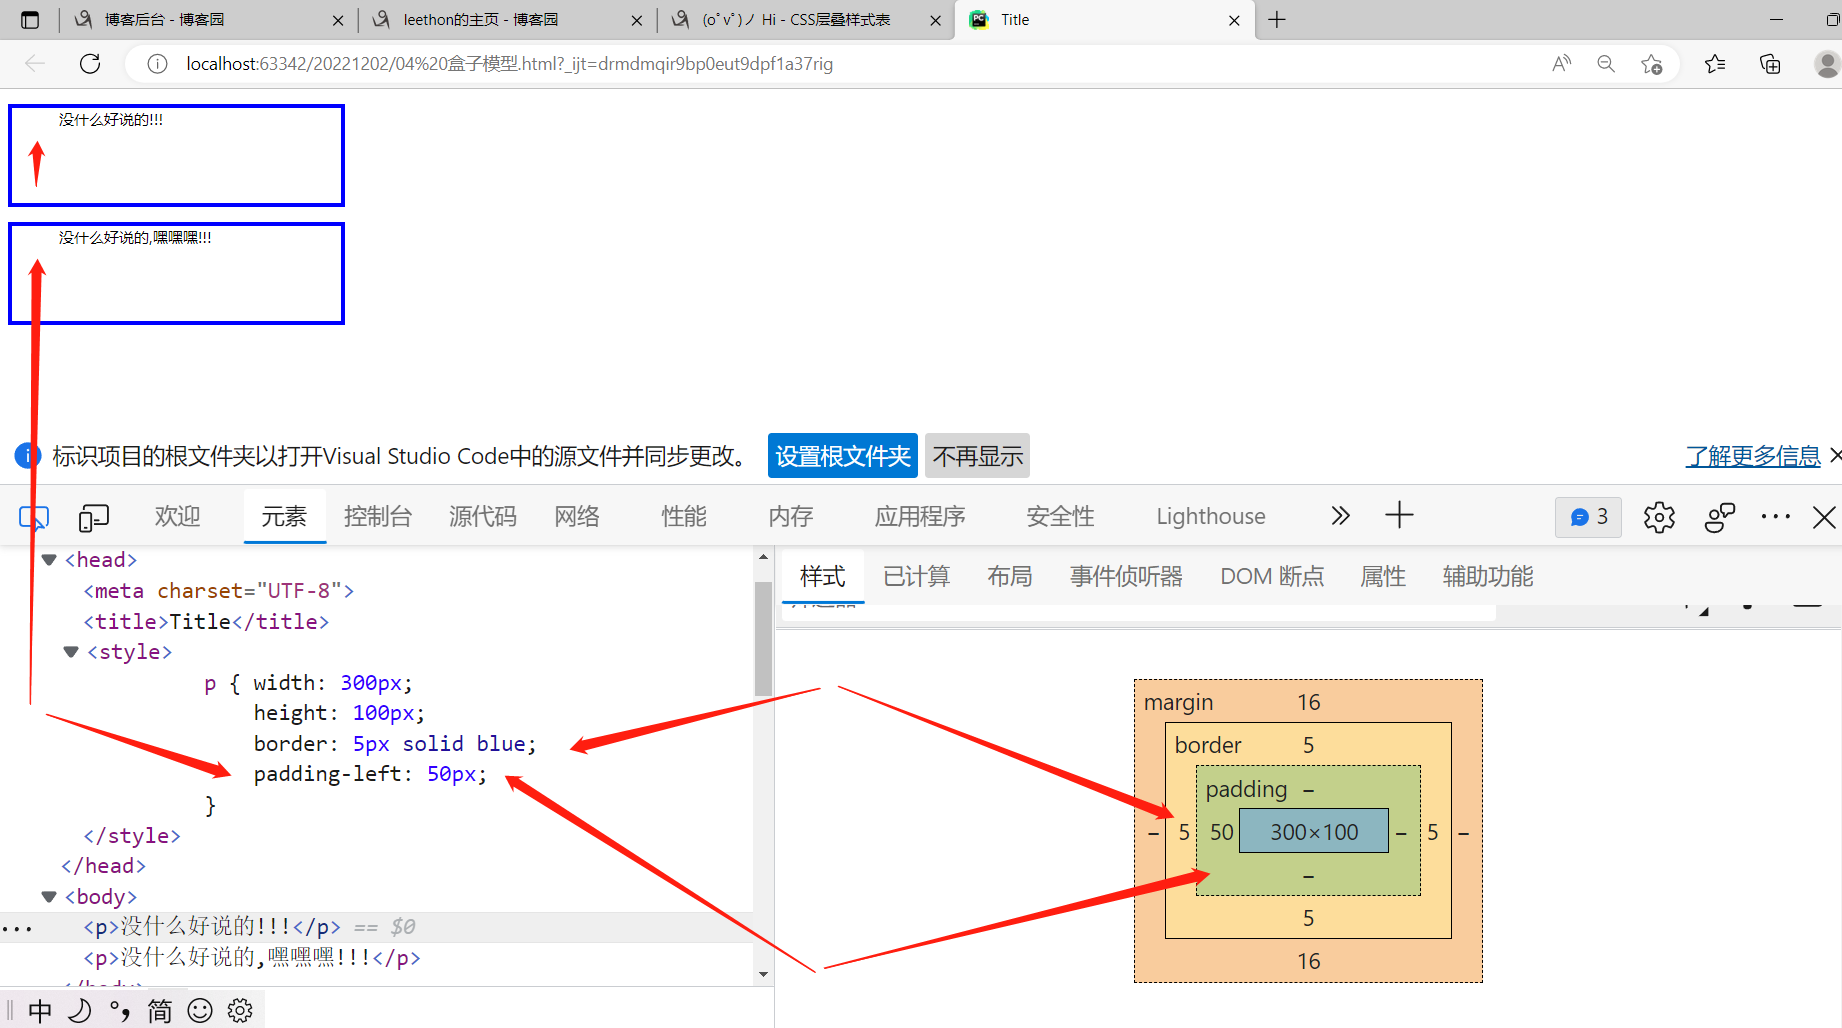Open the tab actions menu icon

pos(30,19)
